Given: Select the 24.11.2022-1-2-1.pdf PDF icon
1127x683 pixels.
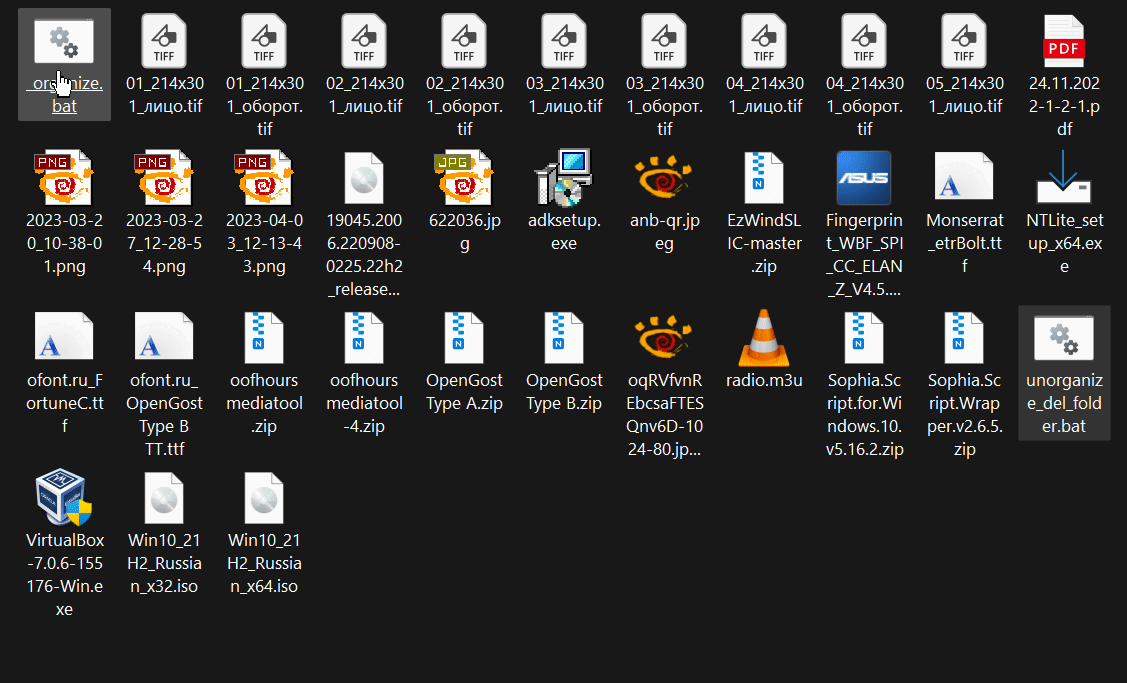Looking at the screenshot, I should coord(1064,42).
